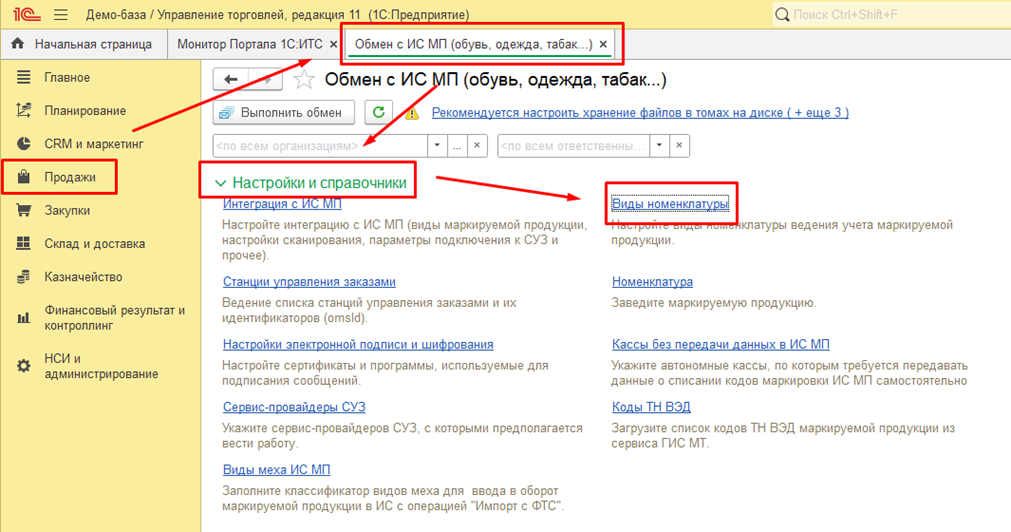Image resolution: width=1011 pixels, height=532 pixels.
Task: Open Финансовый результат и контроллинг section
Action: tap(115, 317)
